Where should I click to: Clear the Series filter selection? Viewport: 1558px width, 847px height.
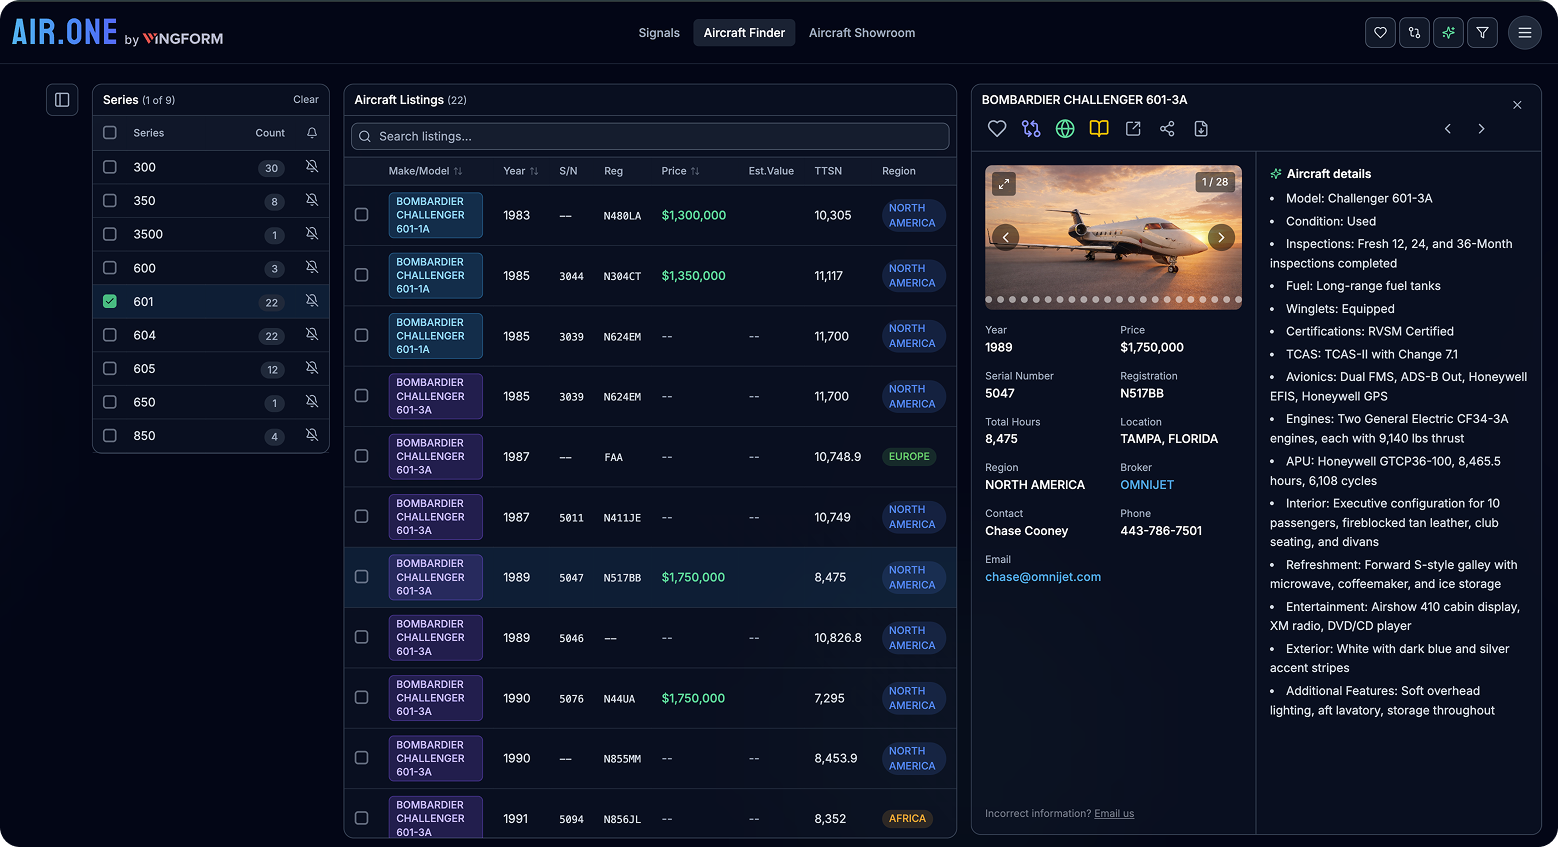[x=305, y=99]
